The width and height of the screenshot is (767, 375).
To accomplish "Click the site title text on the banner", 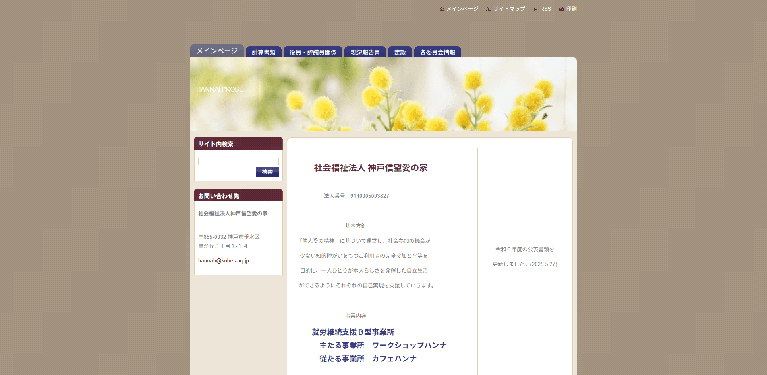I will click(x=221, y=89).
